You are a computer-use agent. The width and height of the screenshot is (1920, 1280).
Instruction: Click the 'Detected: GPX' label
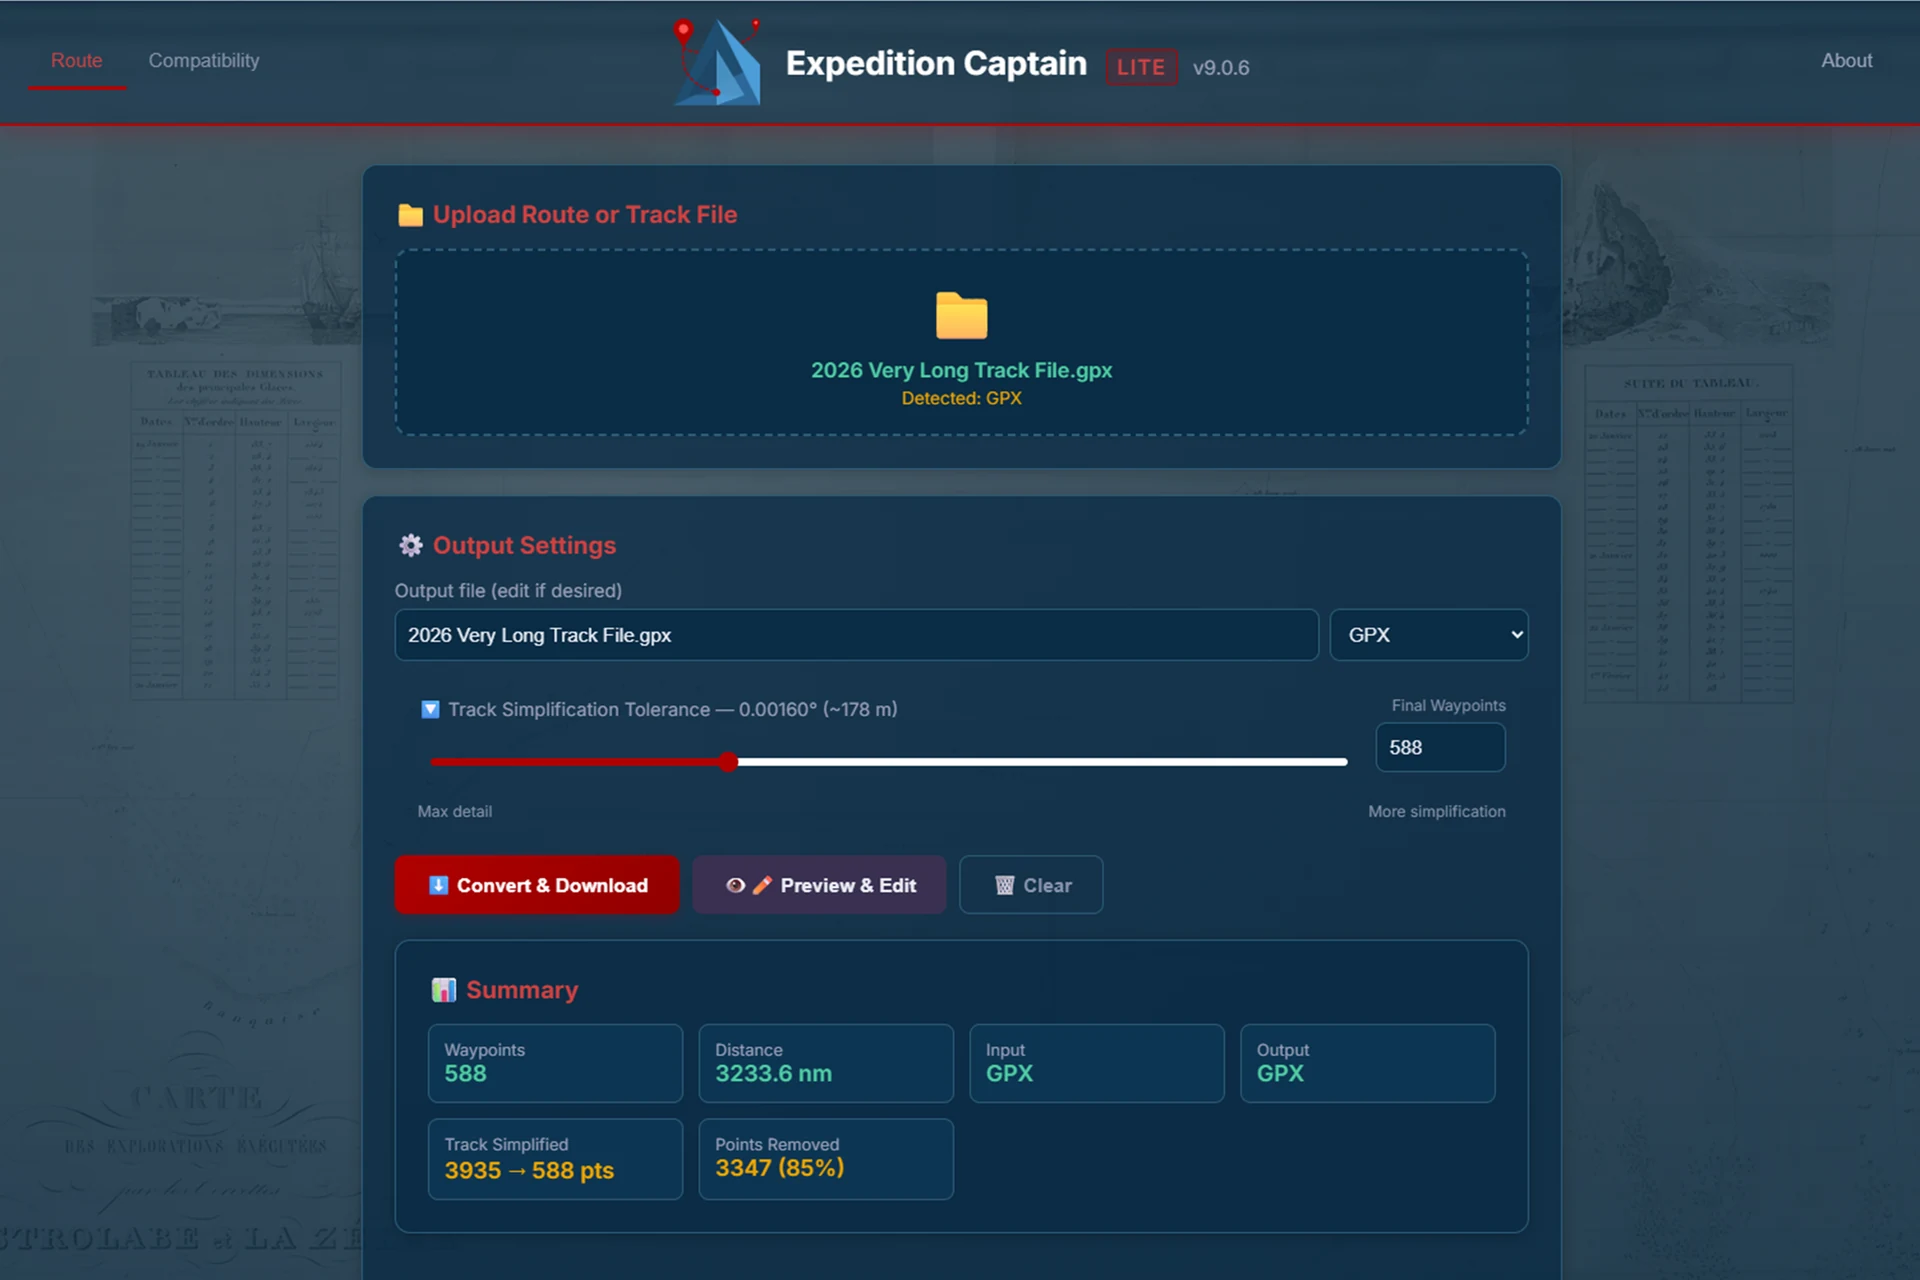(961, 398)
